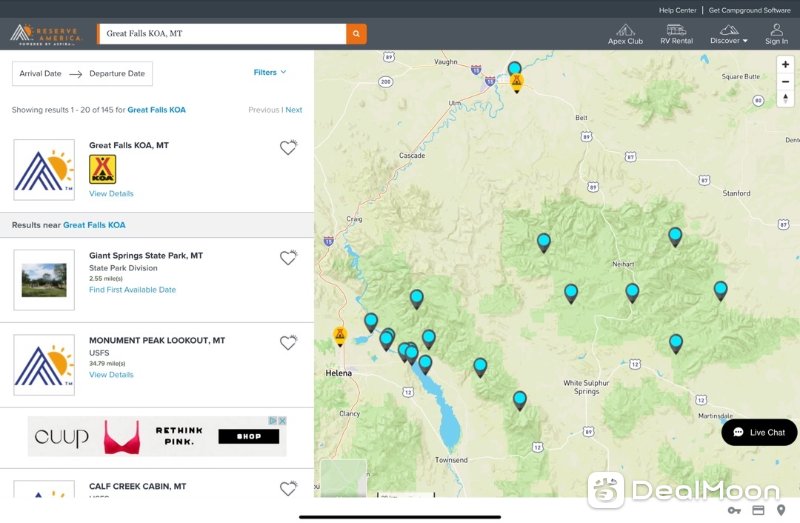Viewport: 800px width, 523px height.
Task: Click Find First Available Date link
Action: click(132, 289)
